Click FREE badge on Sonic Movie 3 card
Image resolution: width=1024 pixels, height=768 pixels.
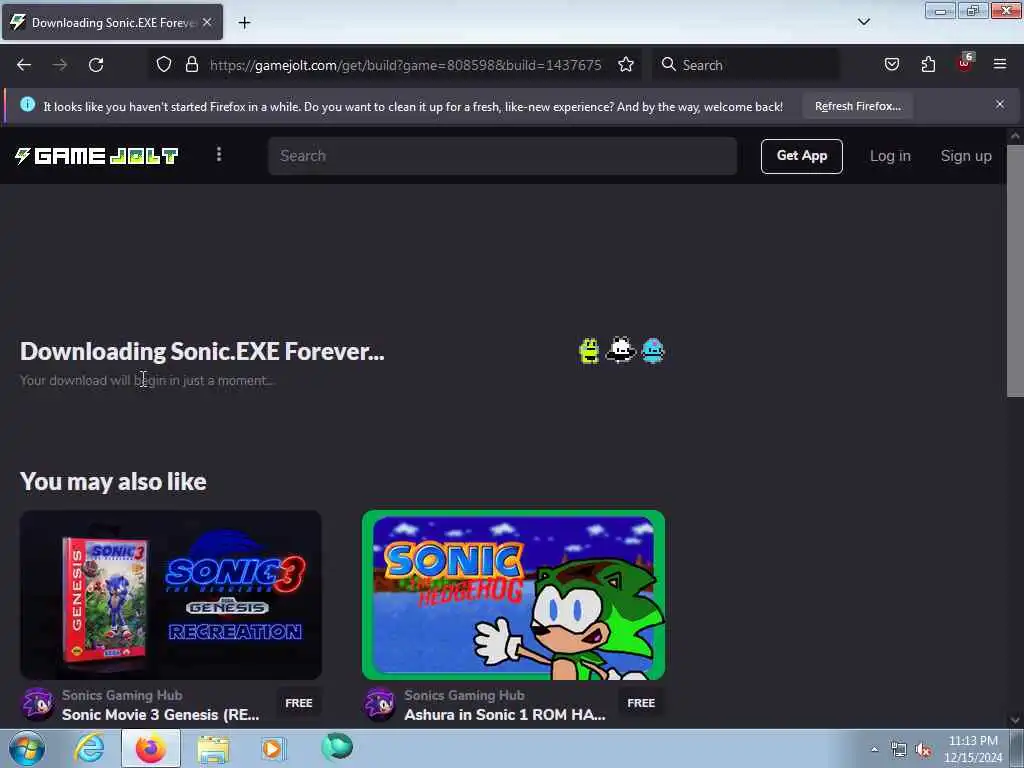tap(298, 703)
